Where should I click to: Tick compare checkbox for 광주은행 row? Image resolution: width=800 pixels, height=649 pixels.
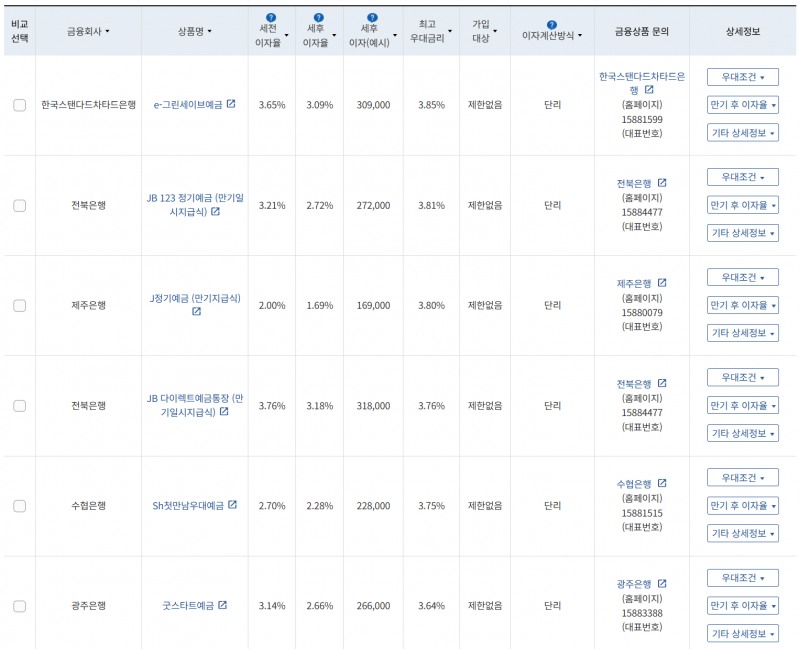[19, 606]
